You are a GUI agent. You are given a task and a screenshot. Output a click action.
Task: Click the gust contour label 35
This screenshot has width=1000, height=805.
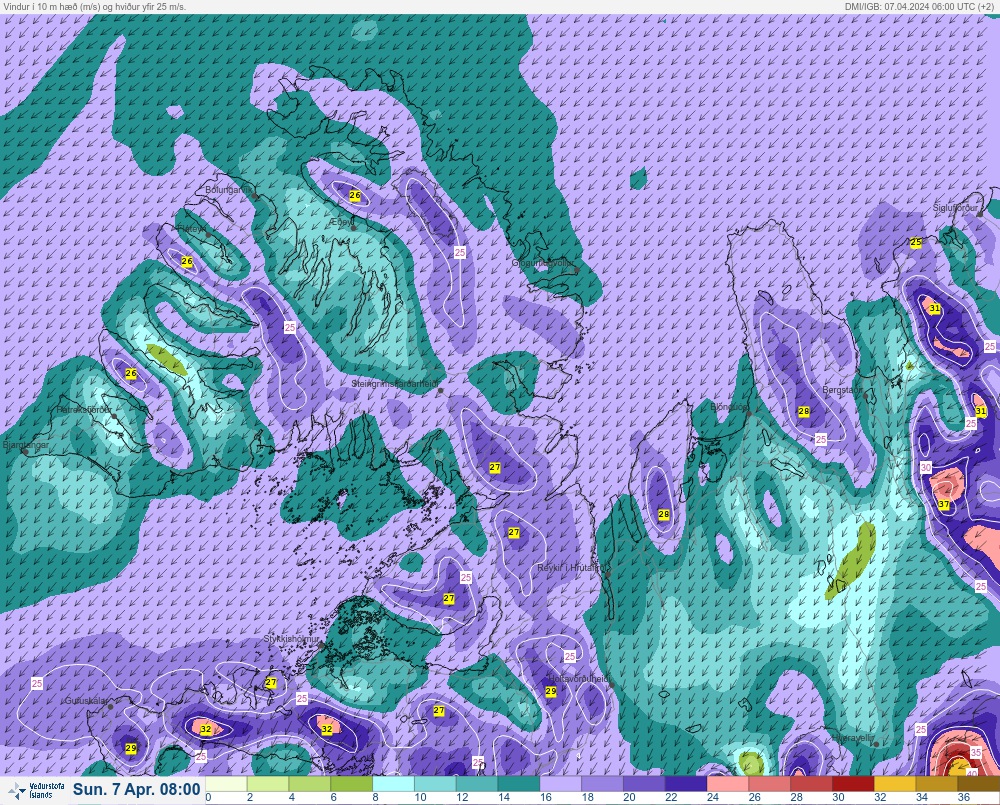(x=976, y=753)
